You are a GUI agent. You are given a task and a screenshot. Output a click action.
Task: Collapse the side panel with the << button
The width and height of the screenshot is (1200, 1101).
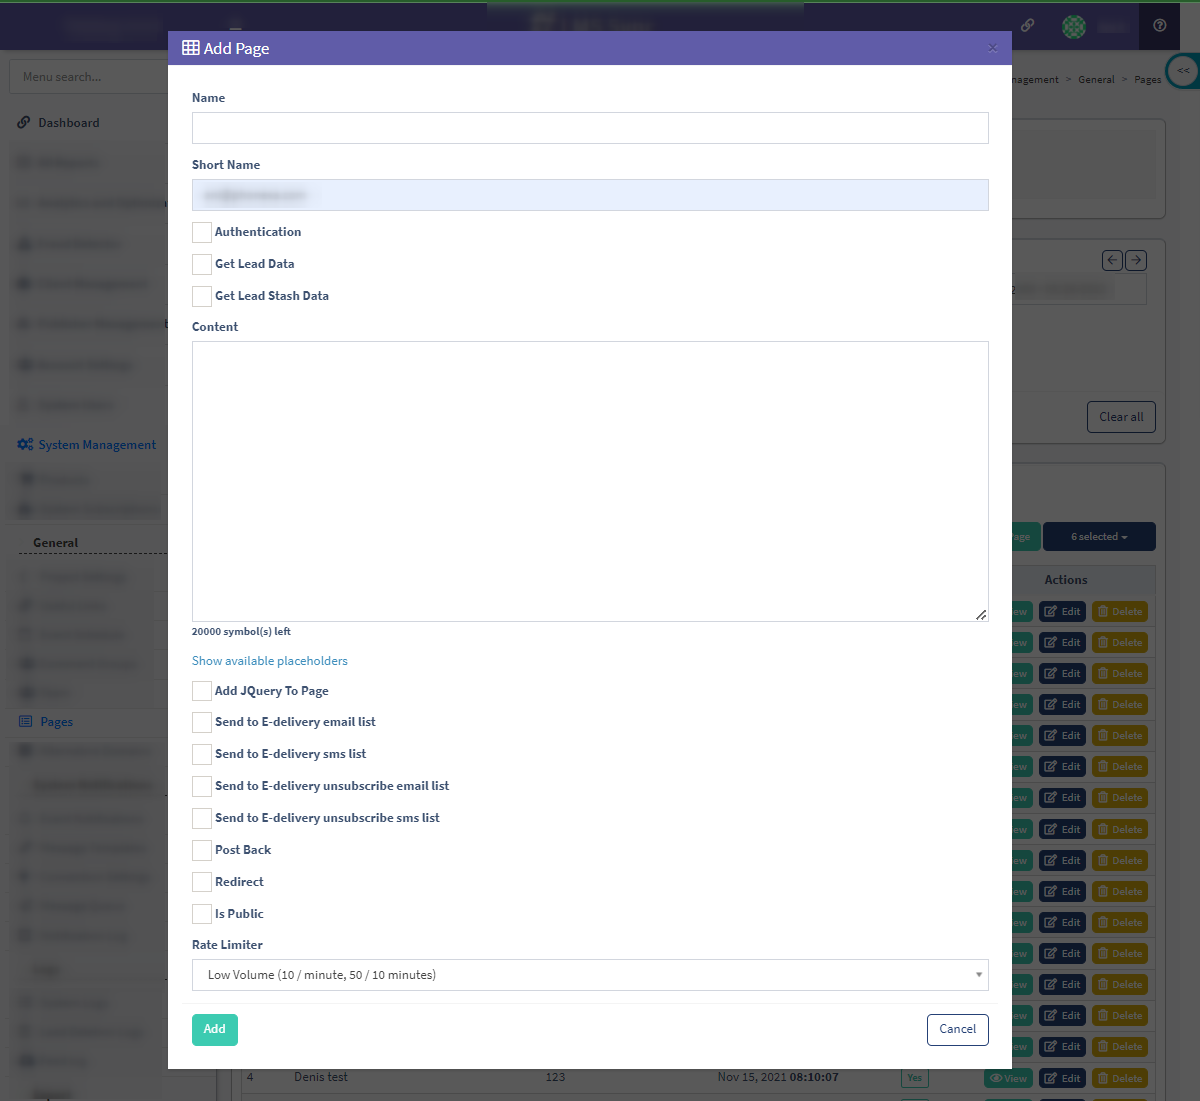[1183, 71]
